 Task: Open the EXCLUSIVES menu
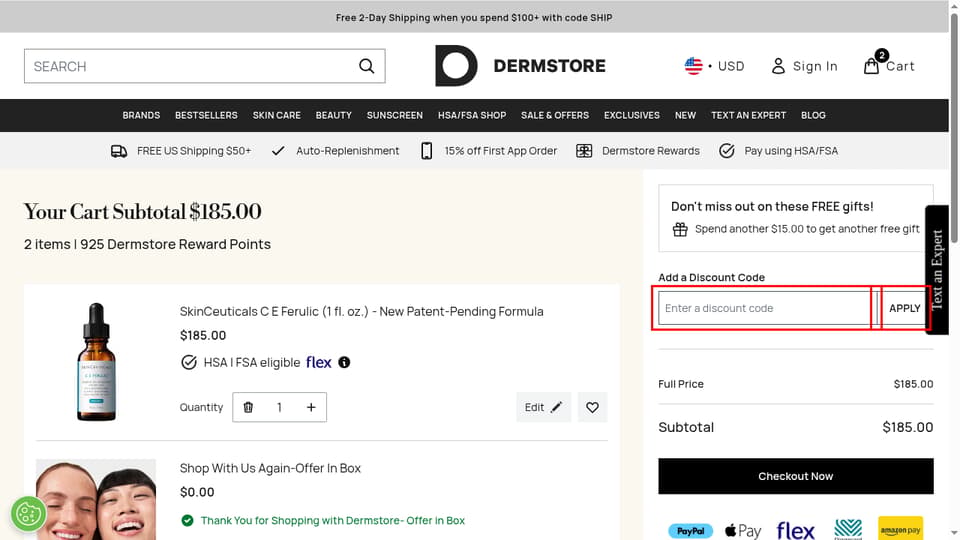pyautogui.click(x=632, y=115)
